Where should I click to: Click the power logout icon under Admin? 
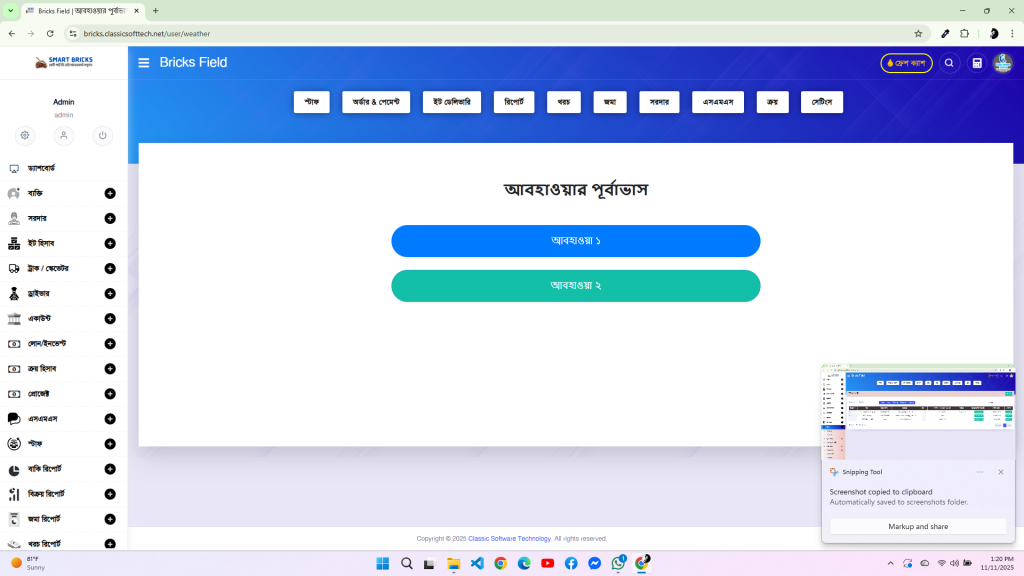[102, 135]
